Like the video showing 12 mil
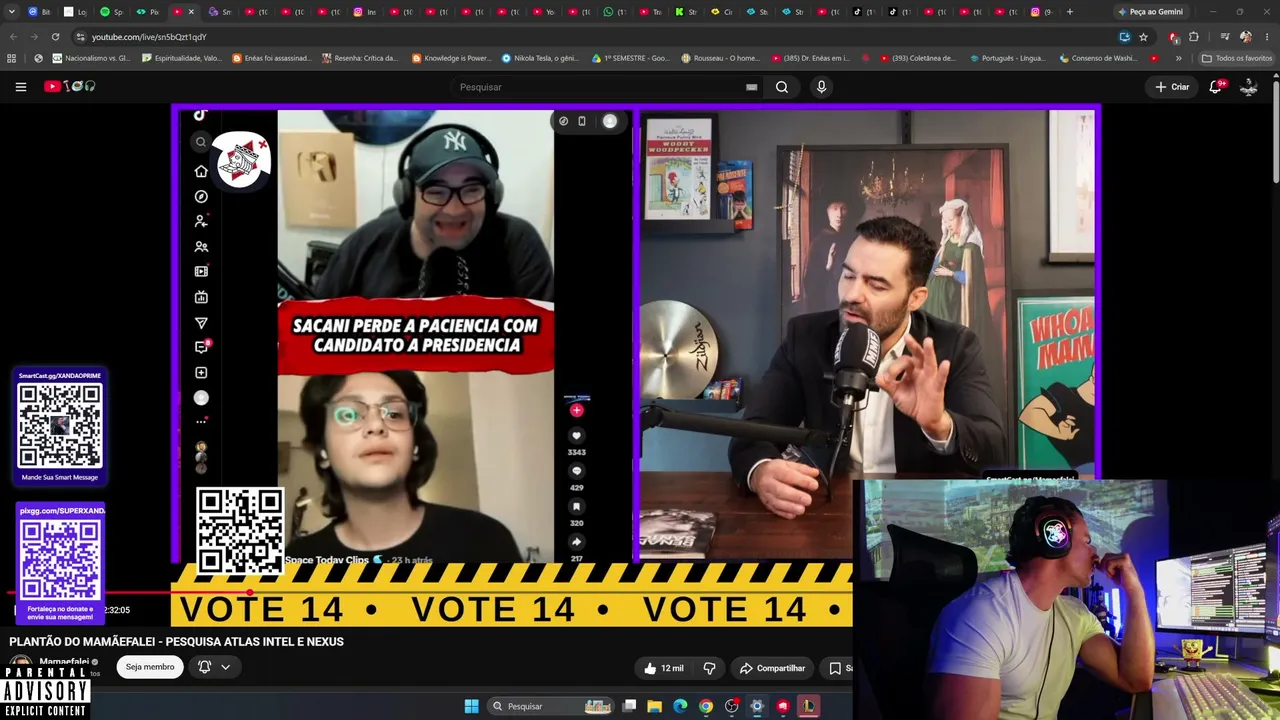 [664, 668]
